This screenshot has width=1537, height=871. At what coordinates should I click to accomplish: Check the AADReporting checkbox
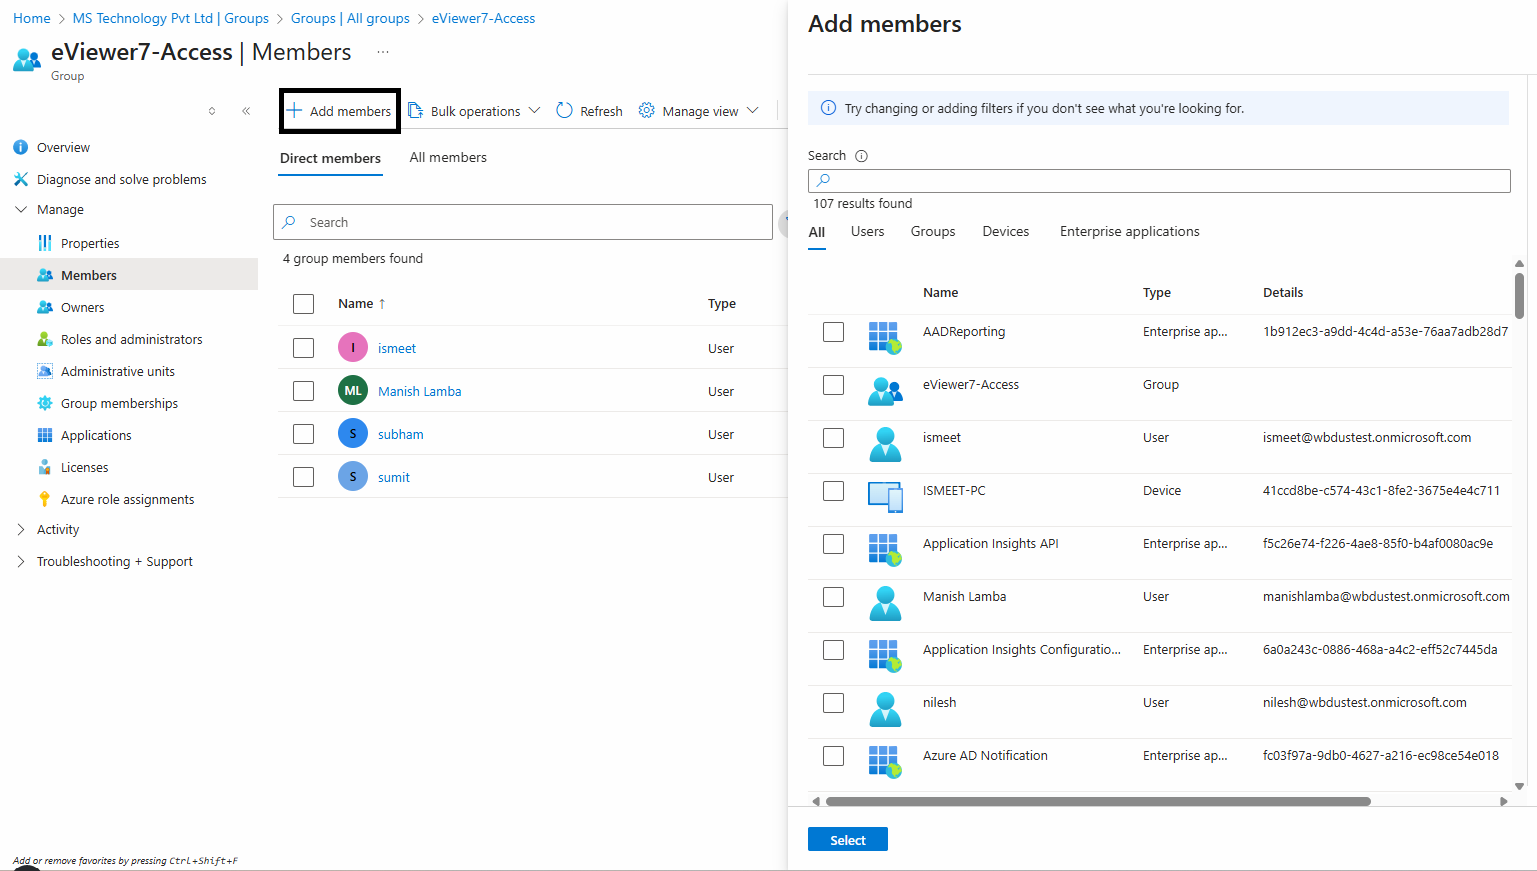coord(833,332)
